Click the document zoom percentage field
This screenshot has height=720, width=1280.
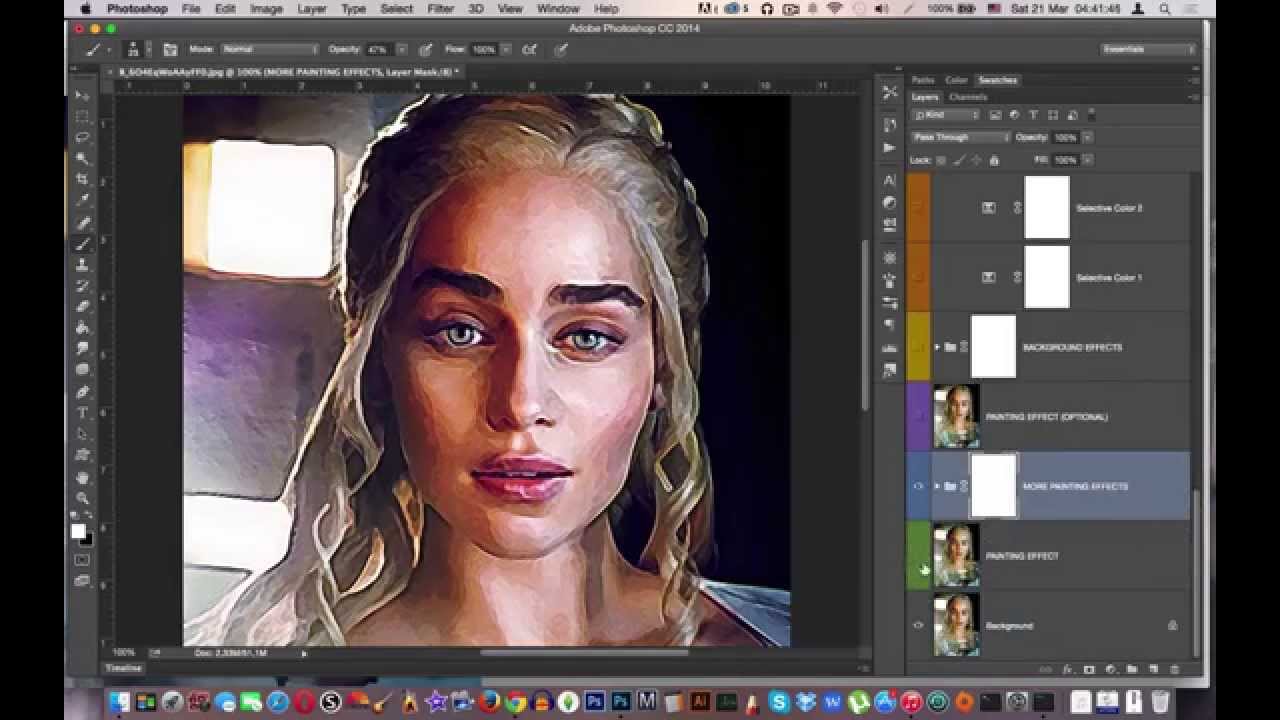(x=124, y=653)
